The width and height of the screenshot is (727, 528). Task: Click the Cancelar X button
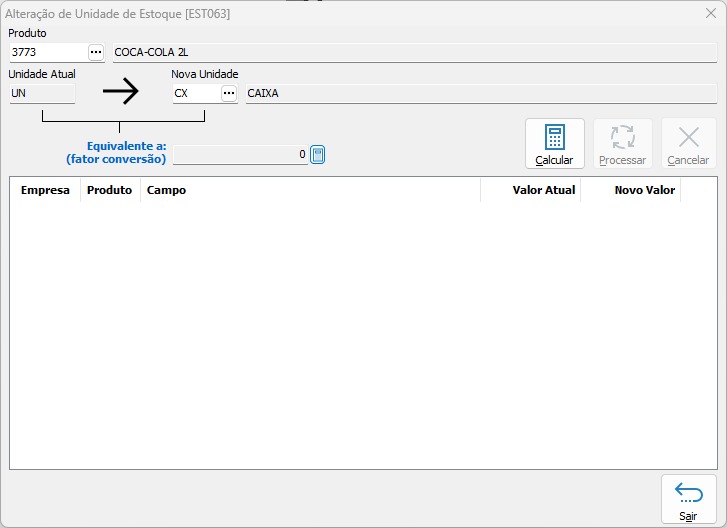tap(688, 144)
